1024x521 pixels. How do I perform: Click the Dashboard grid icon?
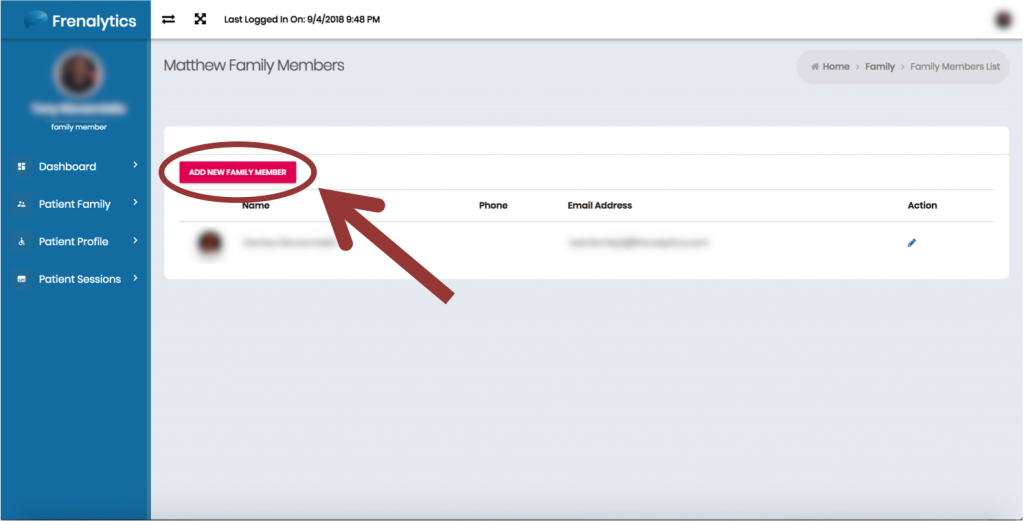pos(22,166)
